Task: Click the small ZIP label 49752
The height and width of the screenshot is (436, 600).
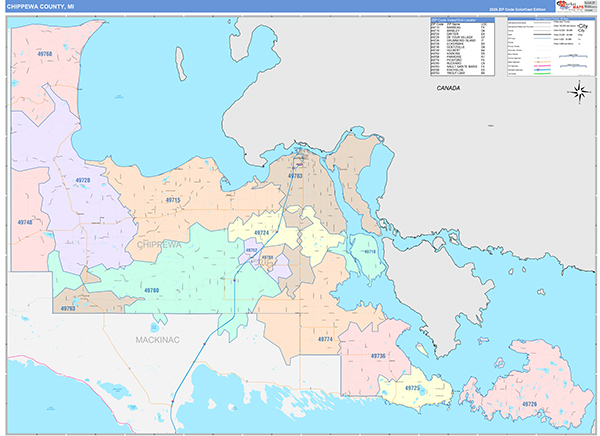Action: tap(251, 250)
